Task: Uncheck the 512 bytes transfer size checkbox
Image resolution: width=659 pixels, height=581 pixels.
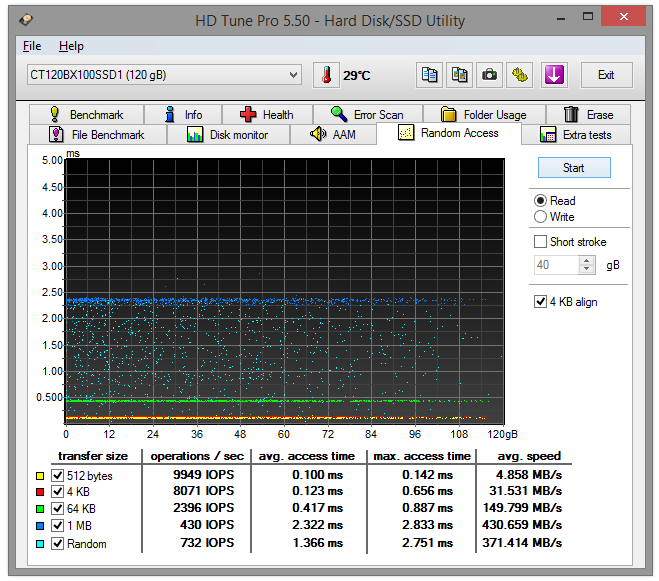Action: pos(58,475)
